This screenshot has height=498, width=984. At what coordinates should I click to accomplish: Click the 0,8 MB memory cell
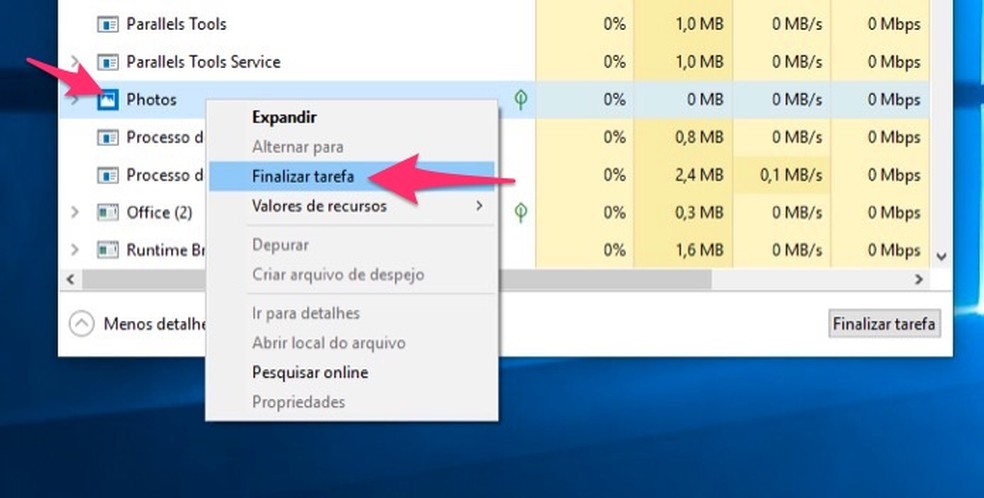pos(683,137)
